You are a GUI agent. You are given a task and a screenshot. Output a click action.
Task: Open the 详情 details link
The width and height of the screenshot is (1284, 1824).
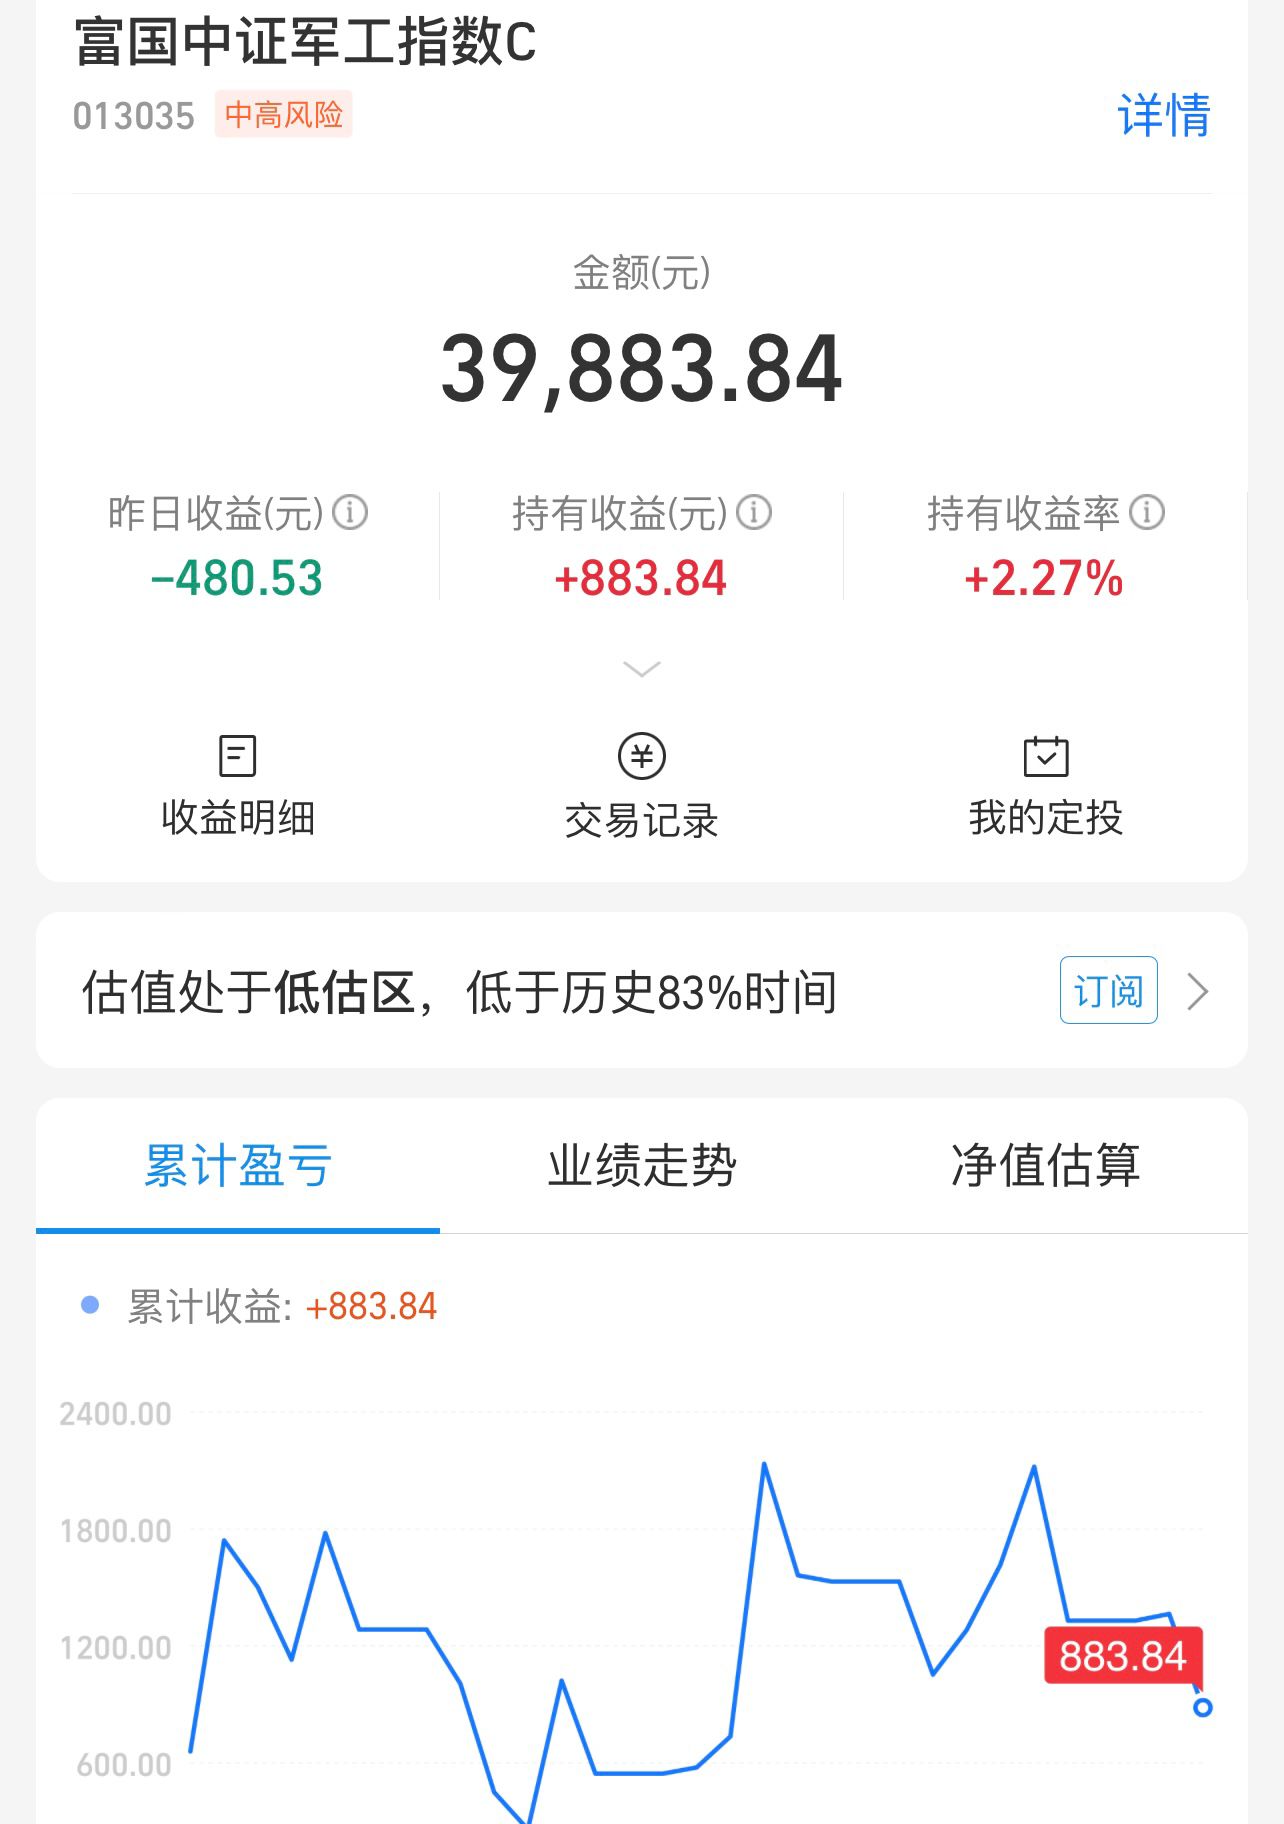pyautogui.click(x=1164, y=115)
